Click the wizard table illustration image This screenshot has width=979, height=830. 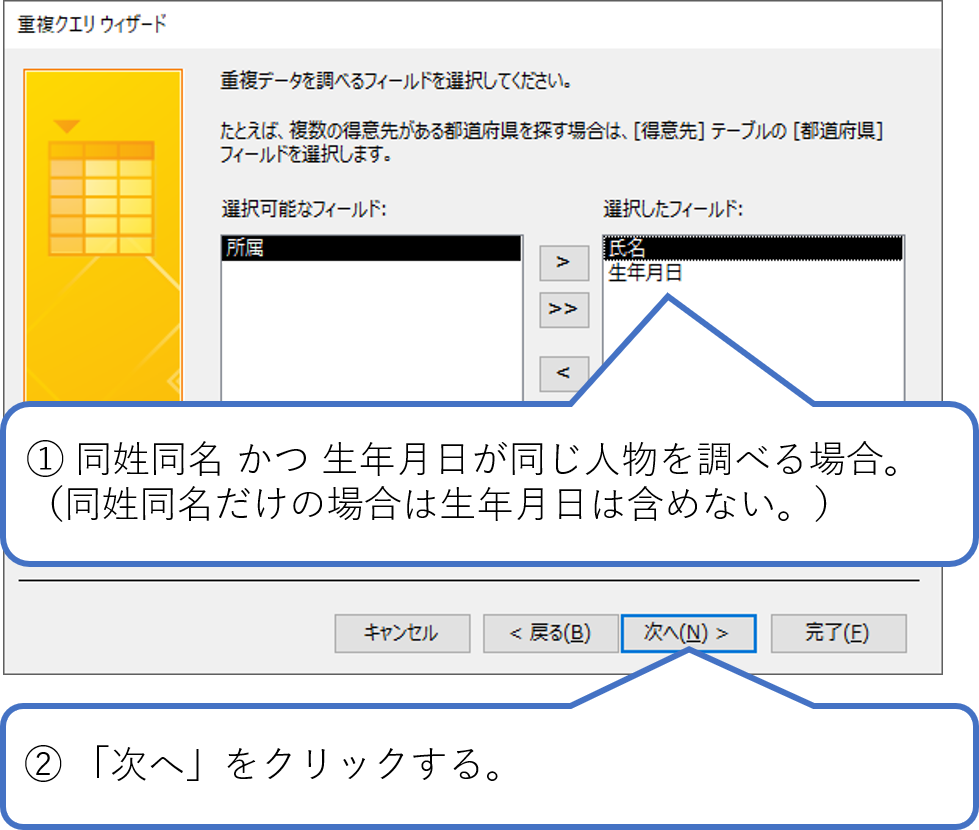103,236
